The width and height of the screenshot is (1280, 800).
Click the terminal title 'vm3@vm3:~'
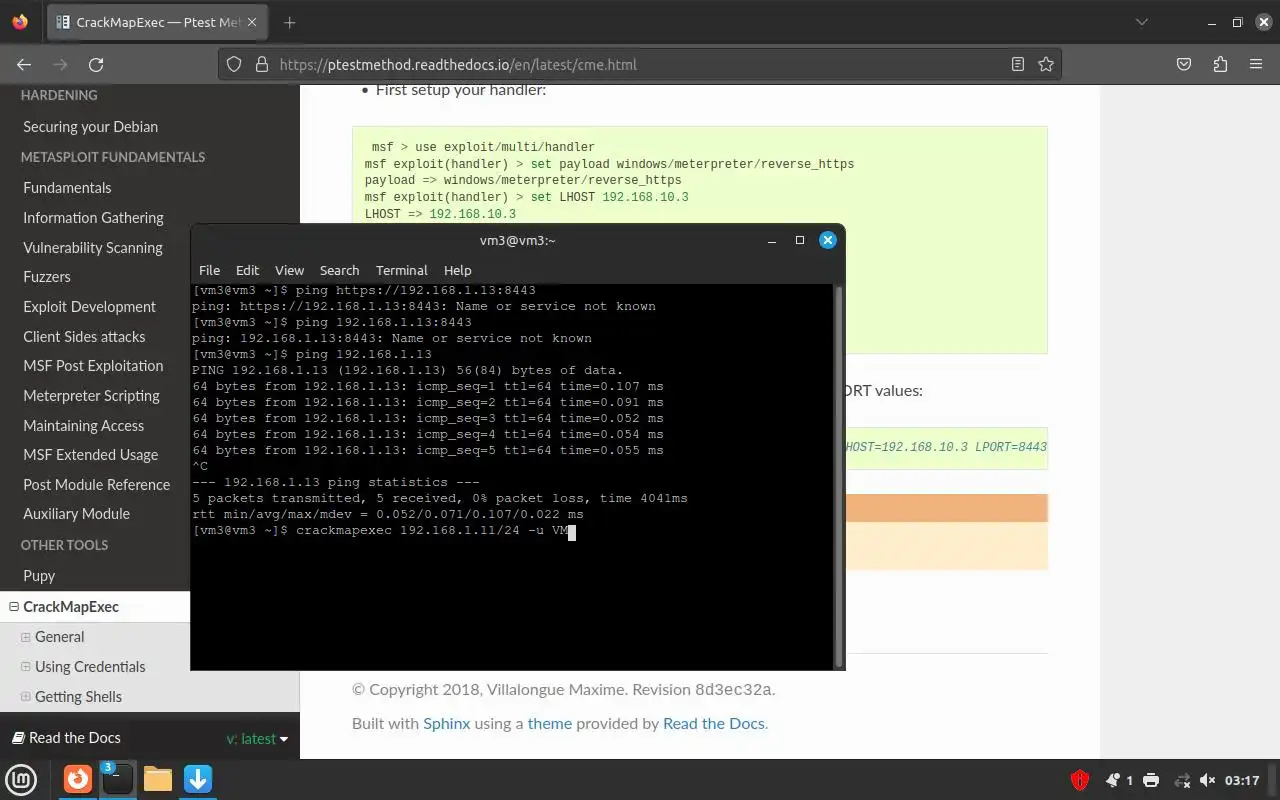pyautogui.click(x=517, y=240)
